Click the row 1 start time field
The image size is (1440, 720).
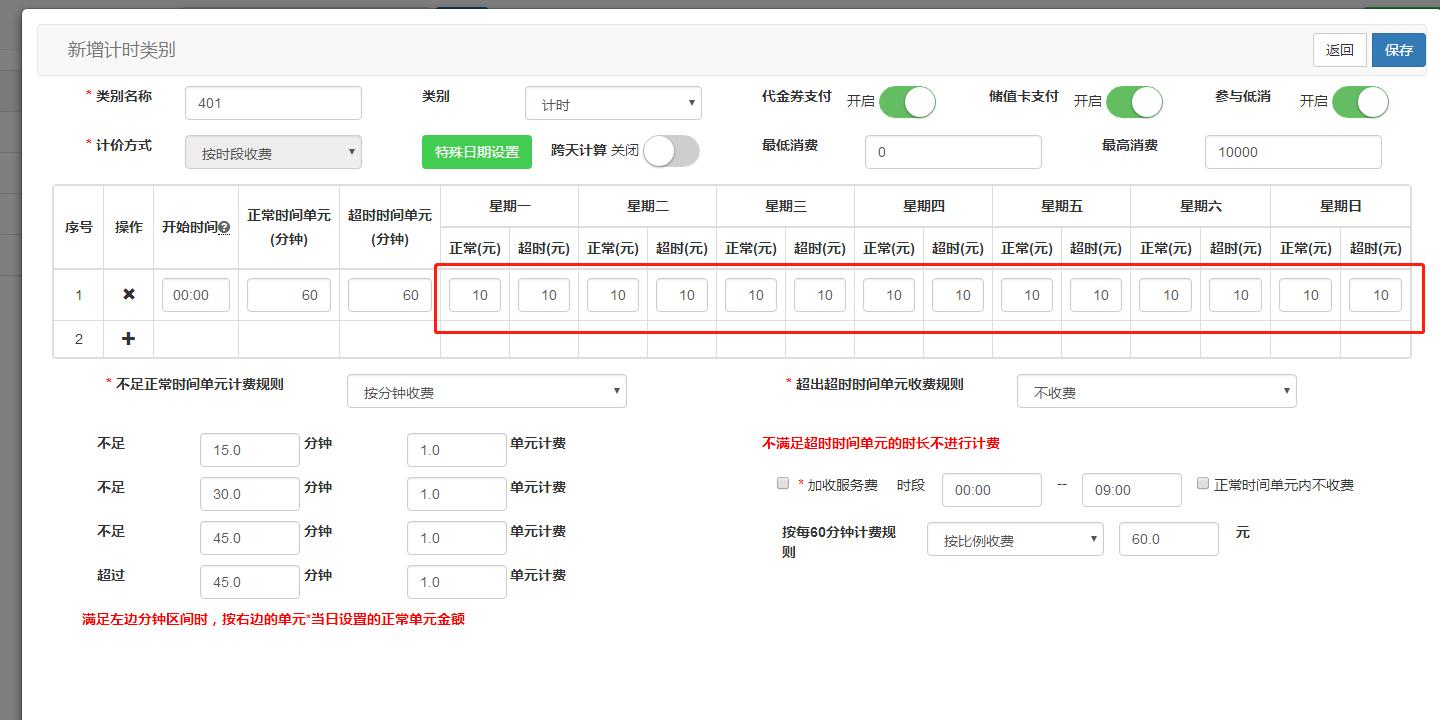point(195,295)
